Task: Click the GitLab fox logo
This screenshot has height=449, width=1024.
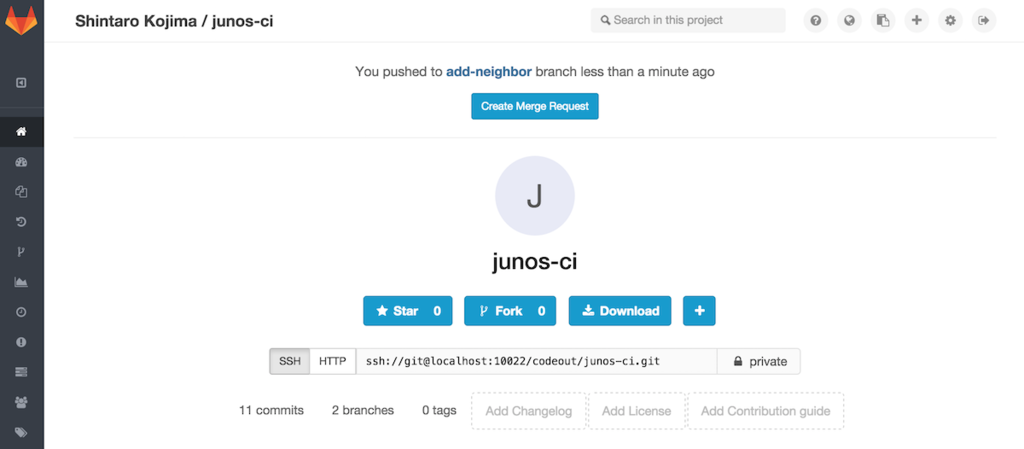Action: coord(22,20)
